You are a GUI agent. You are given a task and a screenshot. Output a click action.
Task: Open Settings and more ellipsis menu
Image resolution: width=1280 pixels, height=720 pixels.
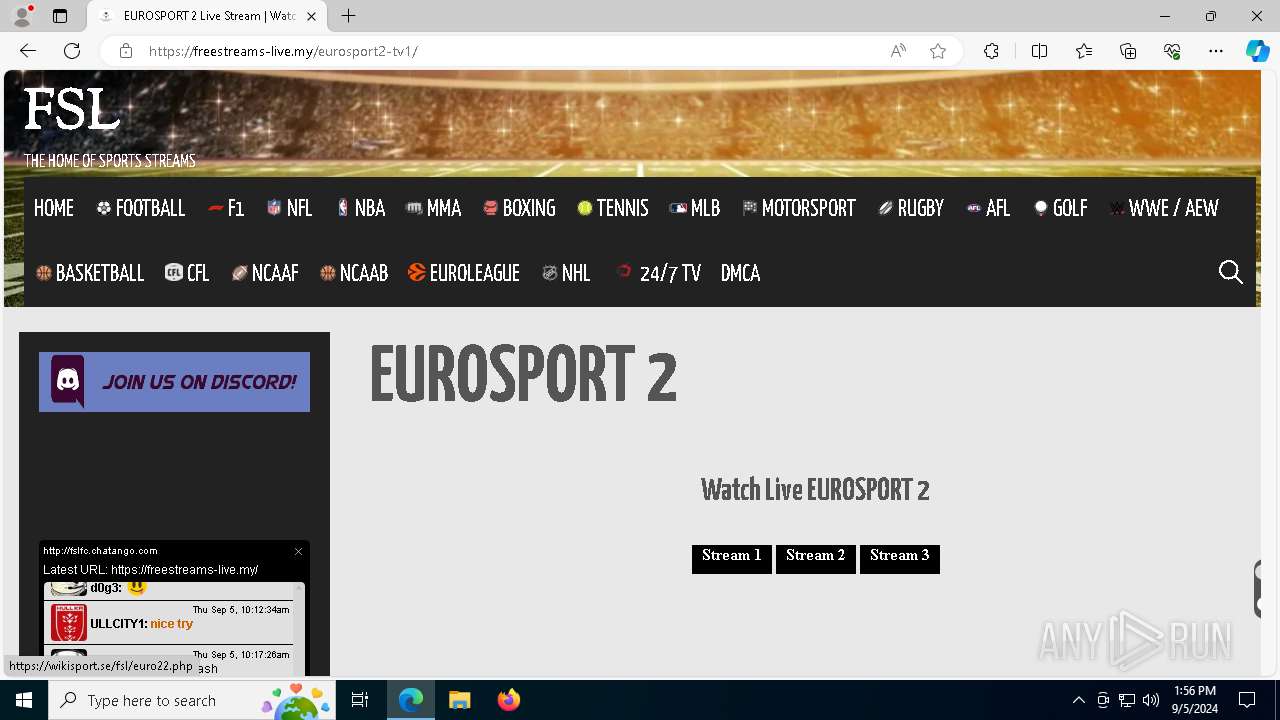pyautogui.click(x=1216, y=51)
